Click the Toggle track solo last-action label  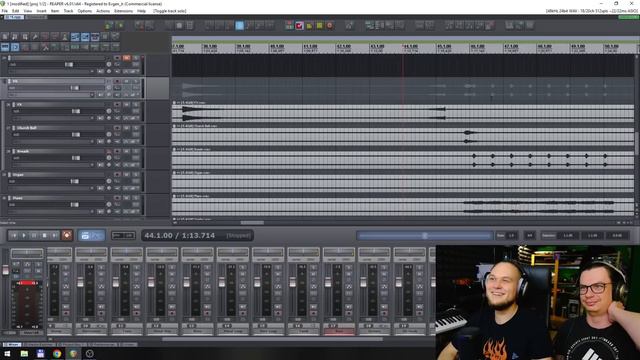pos(169,11)
